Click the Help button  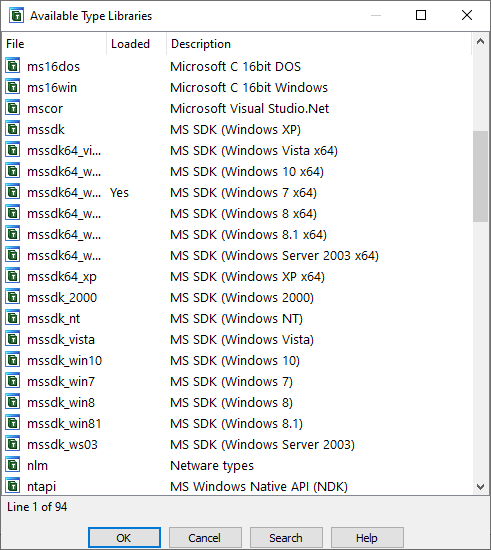pyautogui.click(x=367, y=537)
